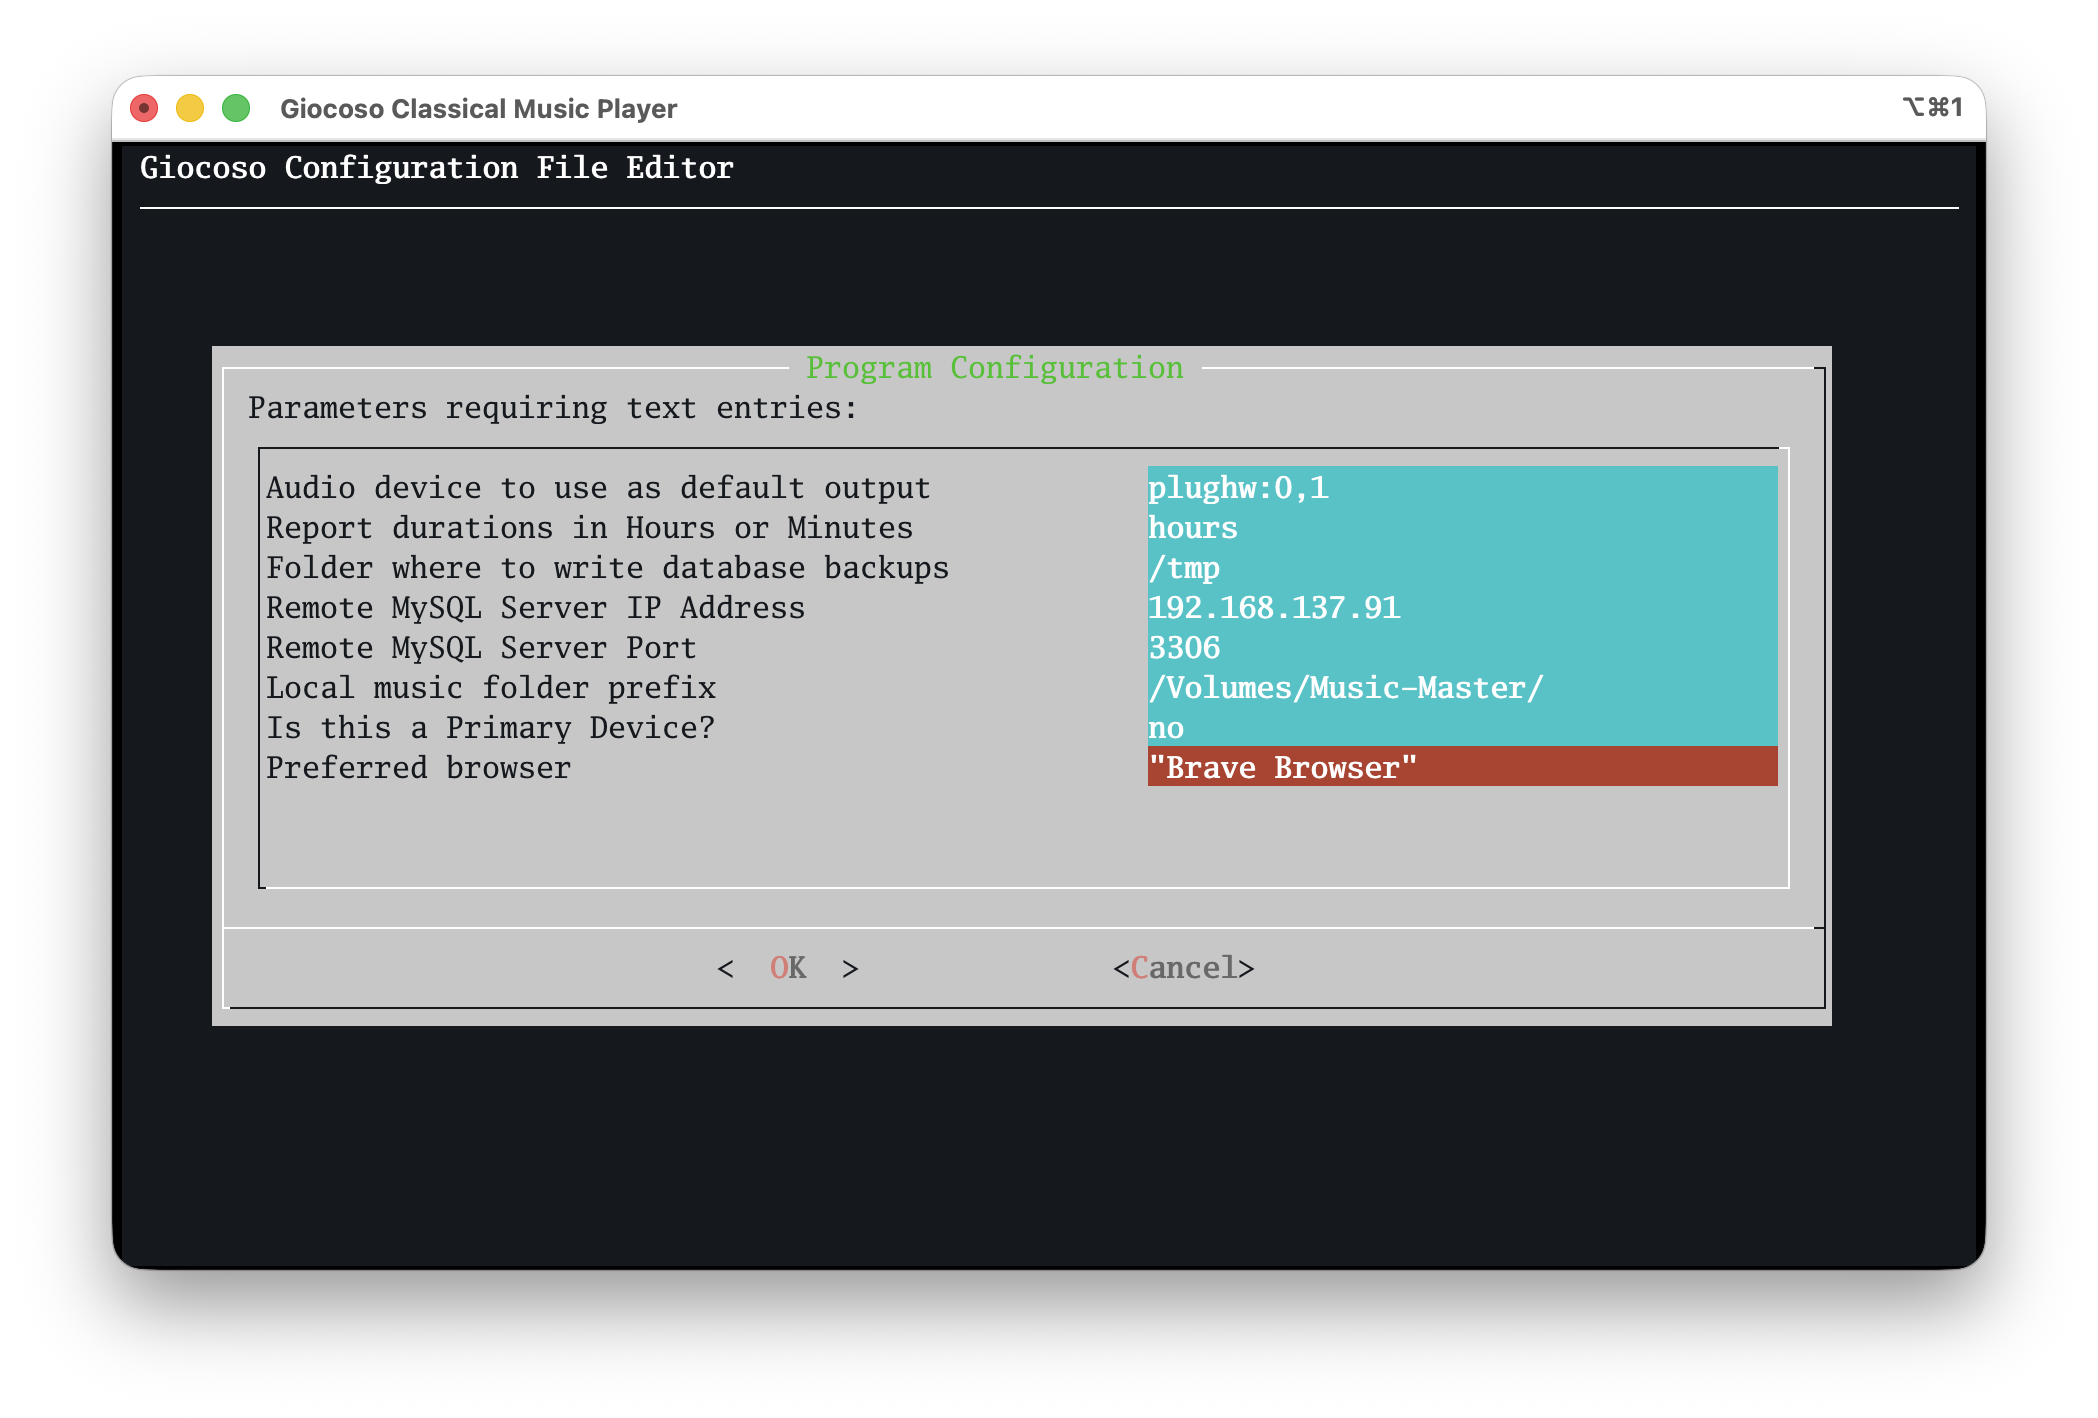Click the Audio device default output label
Screen dimensions: 2098x1418
(x=598, y=488)
